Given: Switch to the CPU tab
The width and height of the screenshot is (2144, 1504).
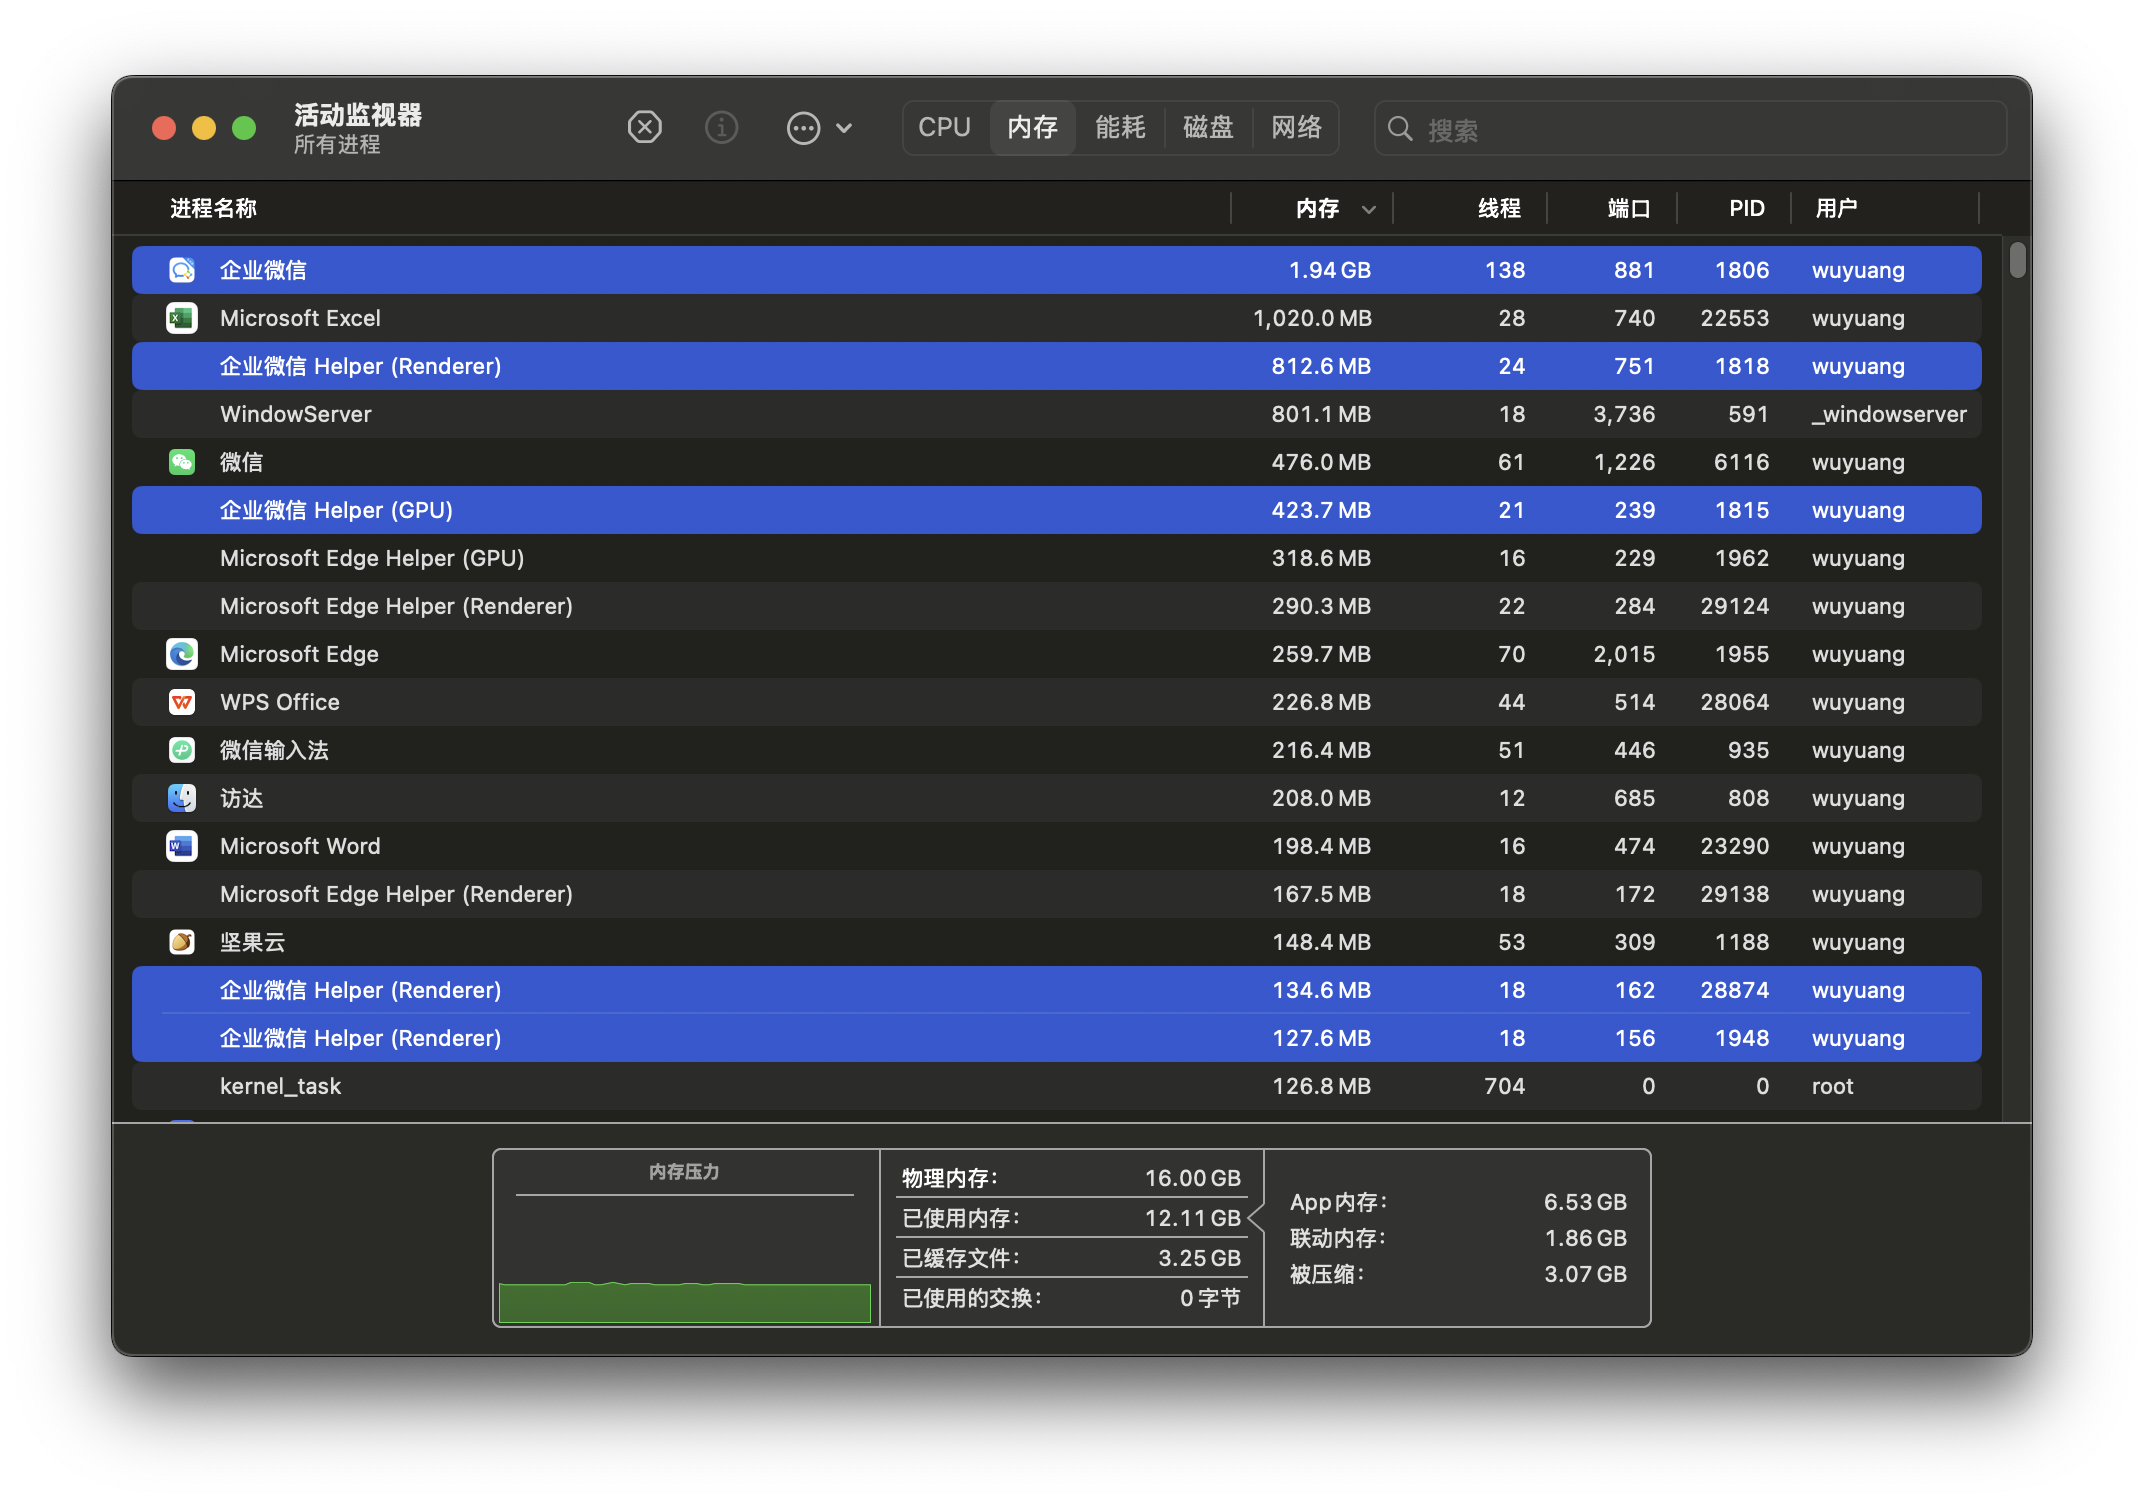Looking at the screenshot, I should pos(944,127).
